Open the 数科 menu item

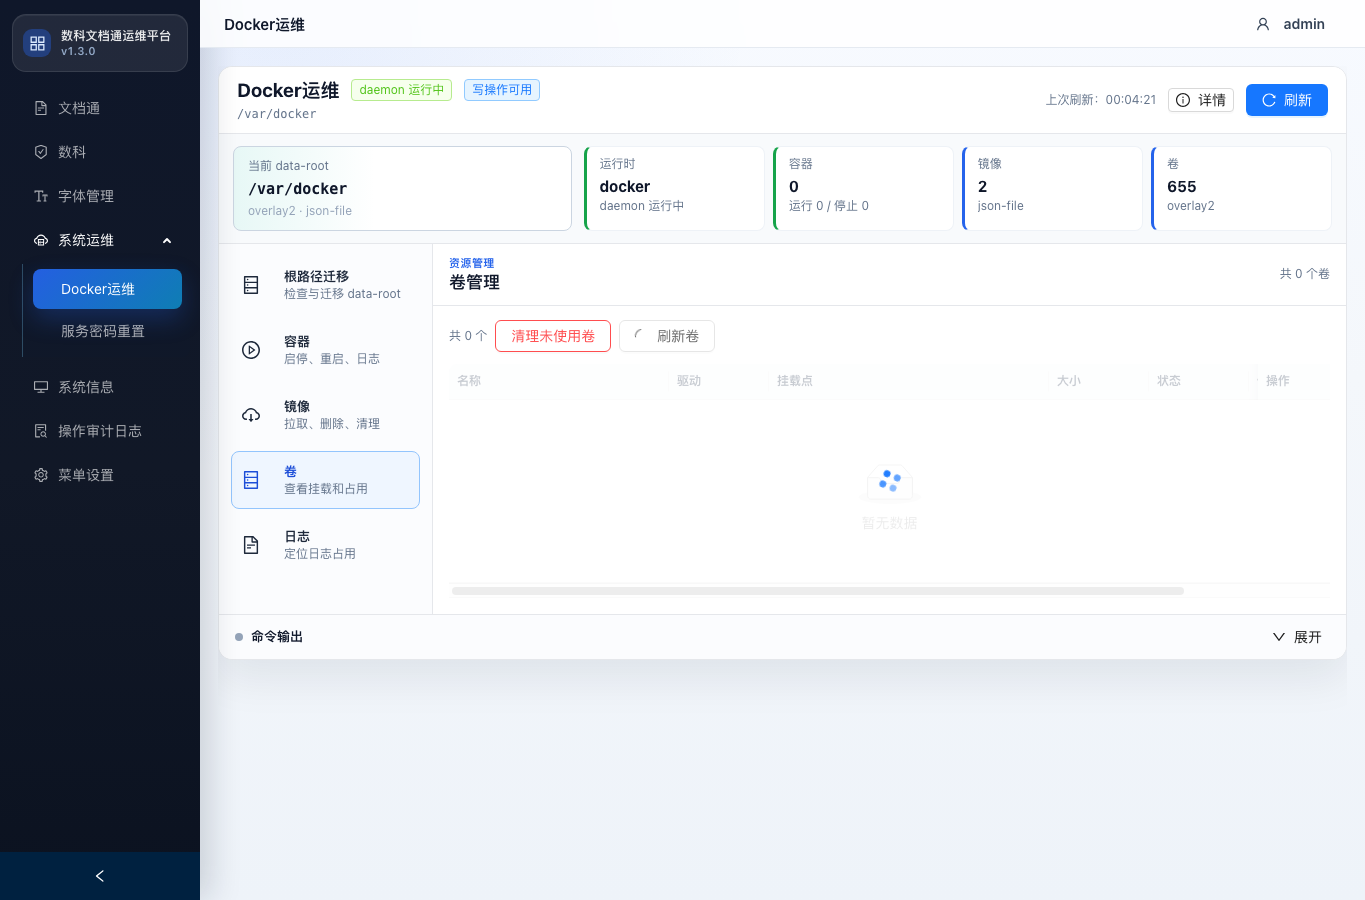(x=100, y=152)
